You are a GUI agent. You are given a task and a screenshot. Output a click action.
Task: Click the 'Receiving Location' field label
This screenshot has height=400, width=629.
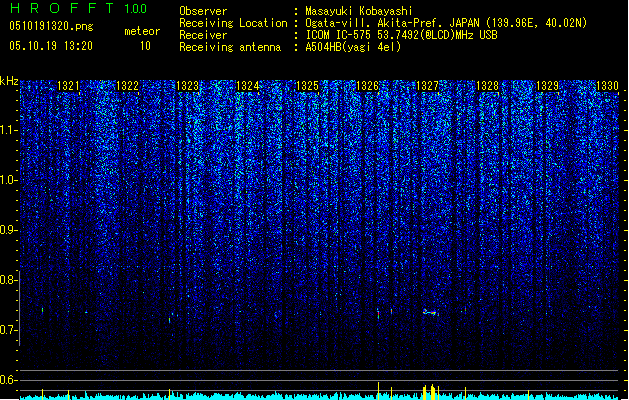(233, 23)
